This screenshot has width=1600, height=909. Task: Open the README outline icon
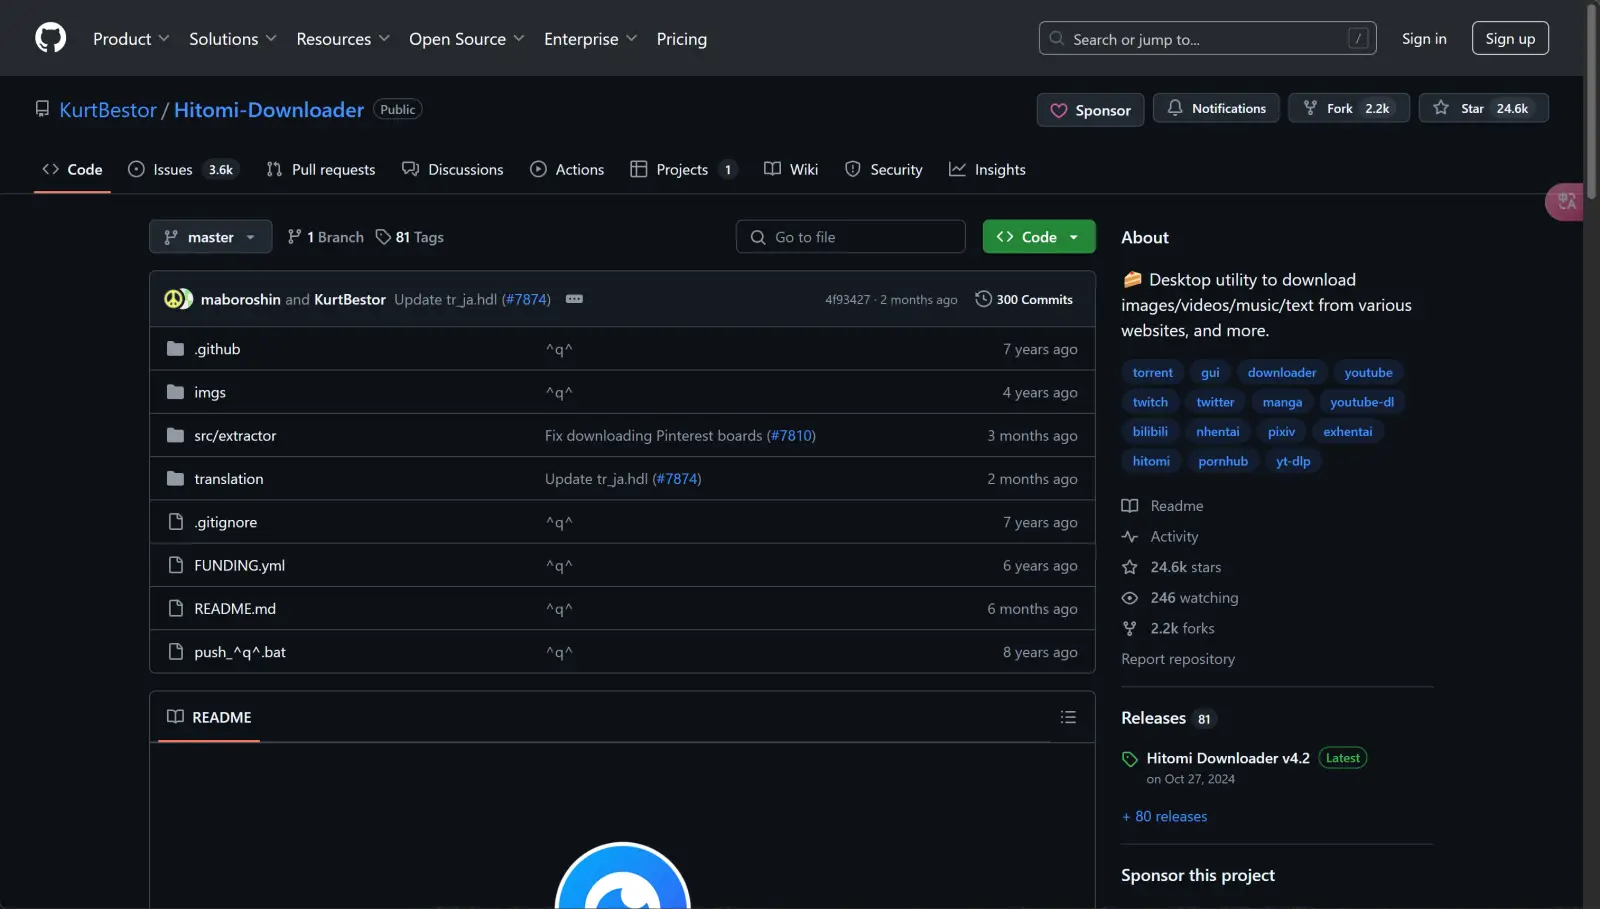(1068, 717)
